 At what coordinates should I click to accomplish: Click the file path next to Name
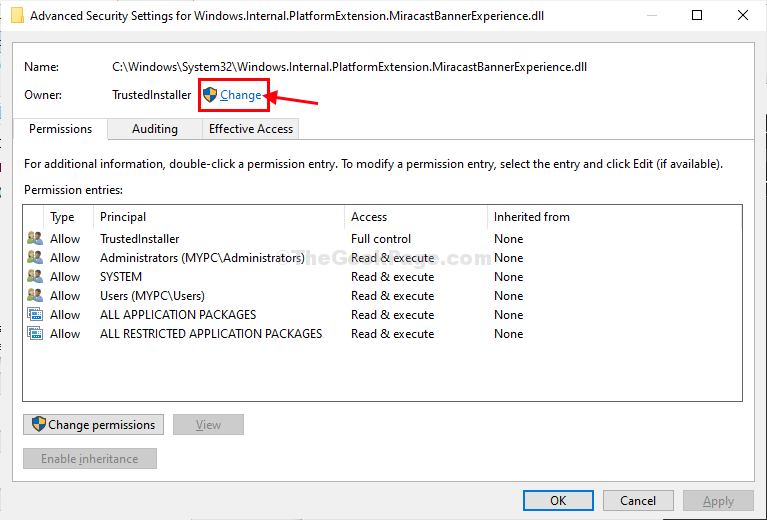(x=349, y=67)
